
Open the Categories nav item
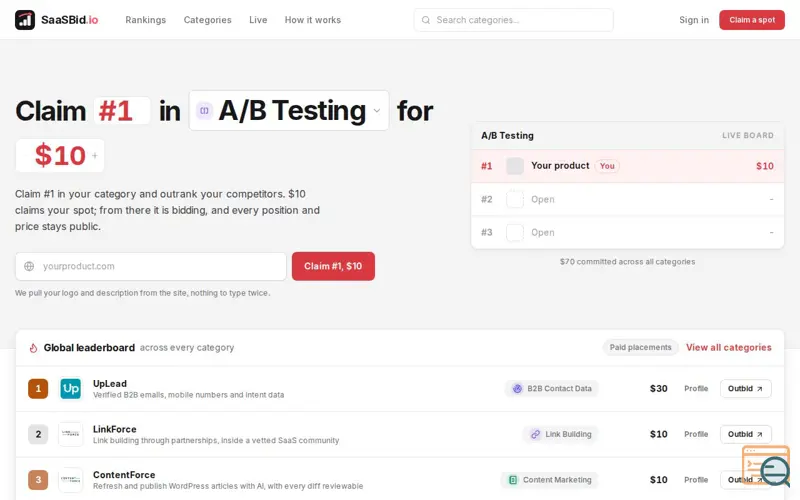click(x=207, y=20)
